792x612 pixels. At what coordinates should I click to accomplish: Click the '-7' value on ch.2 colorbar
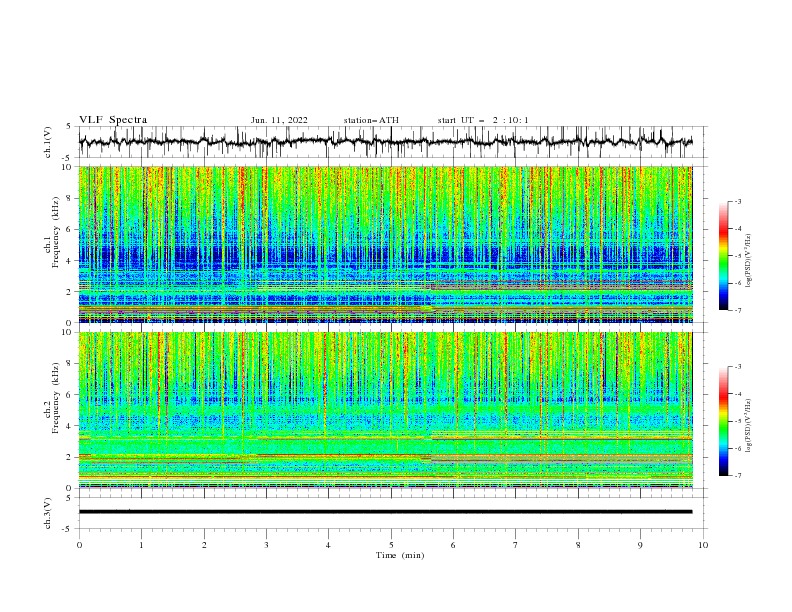click(x=737, y=476)
